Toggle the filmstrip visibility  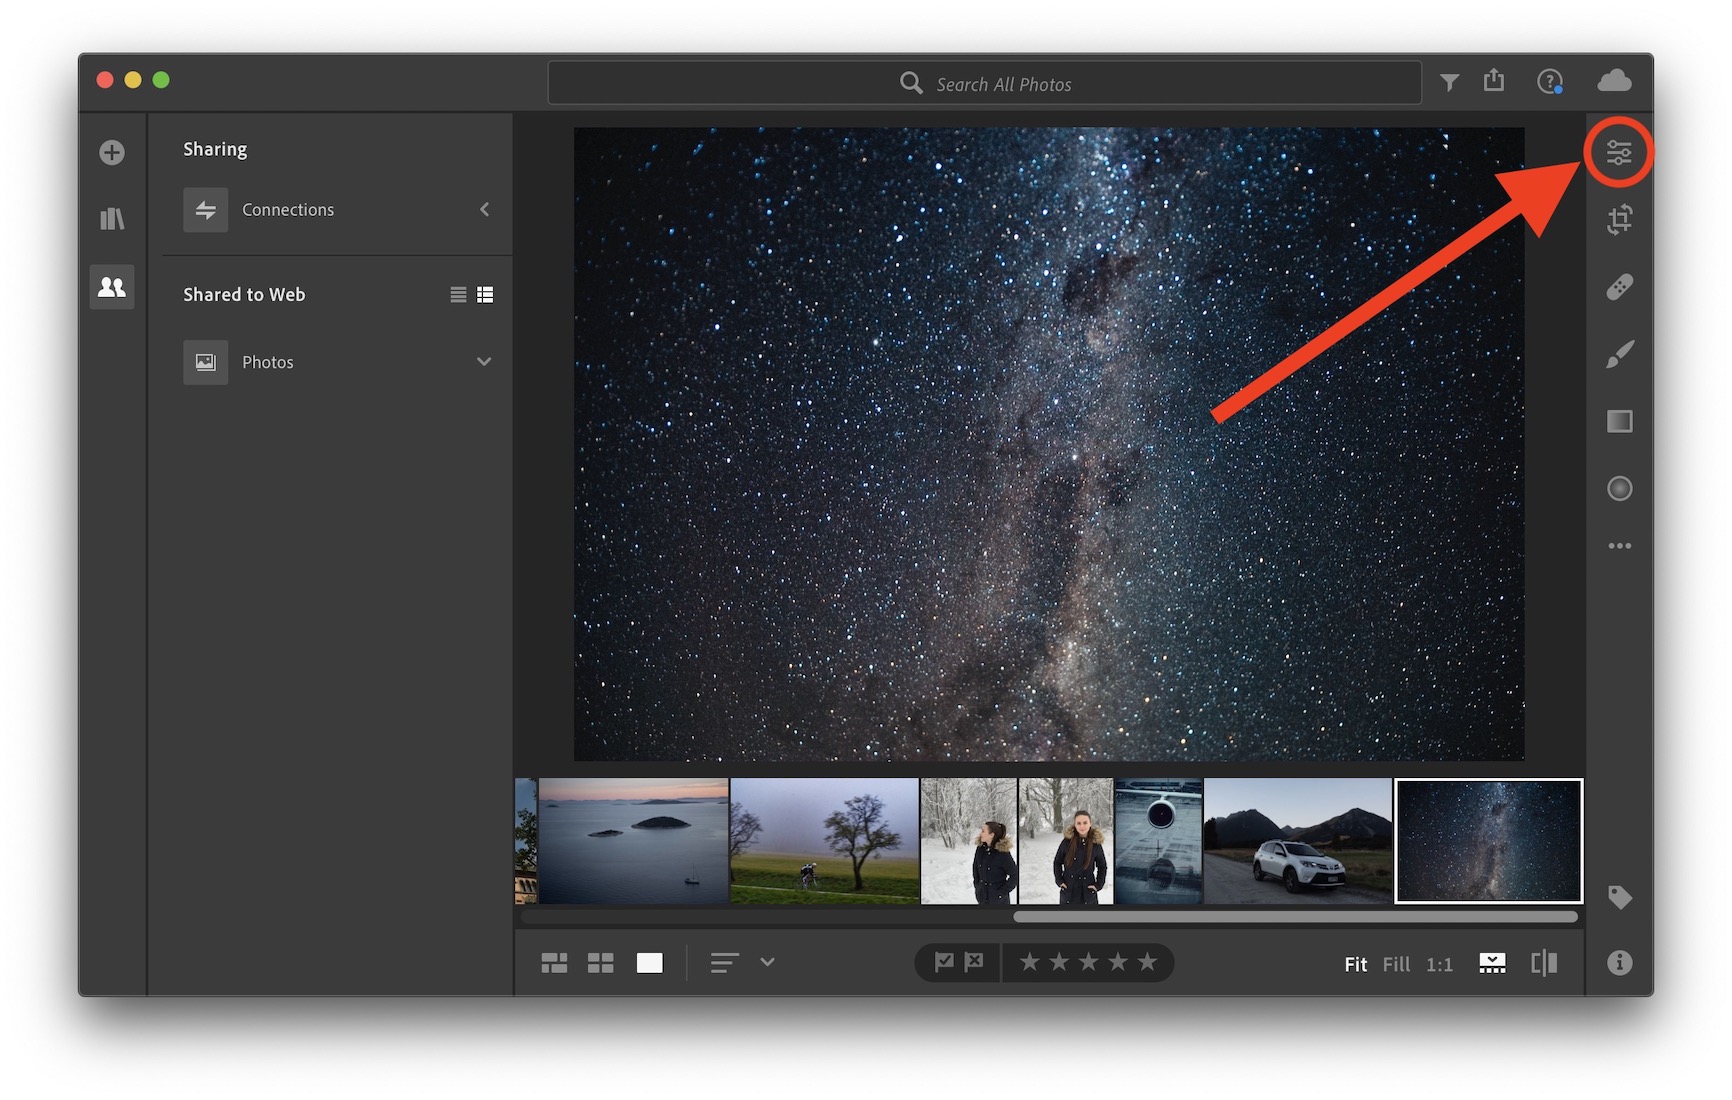coord(1491,963)
